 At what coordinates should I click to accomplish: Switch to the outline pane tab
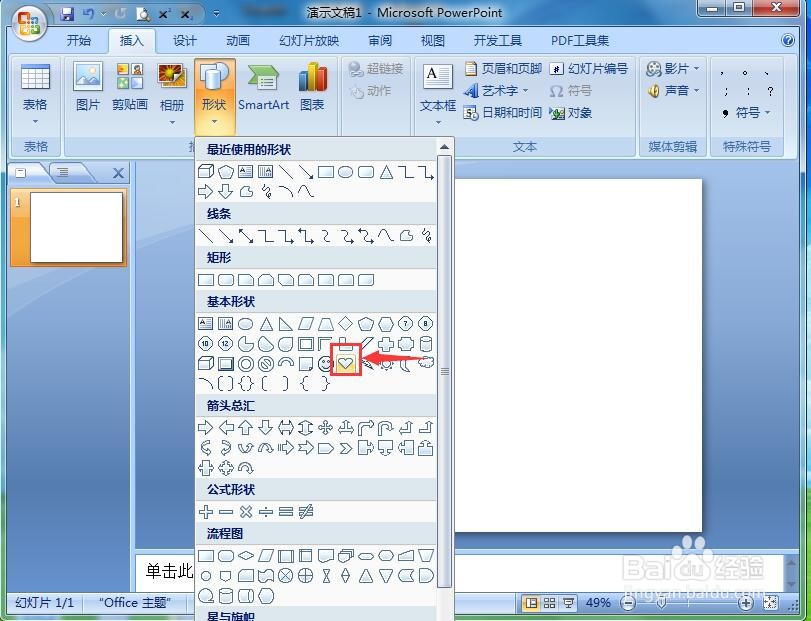click(64, 173)
